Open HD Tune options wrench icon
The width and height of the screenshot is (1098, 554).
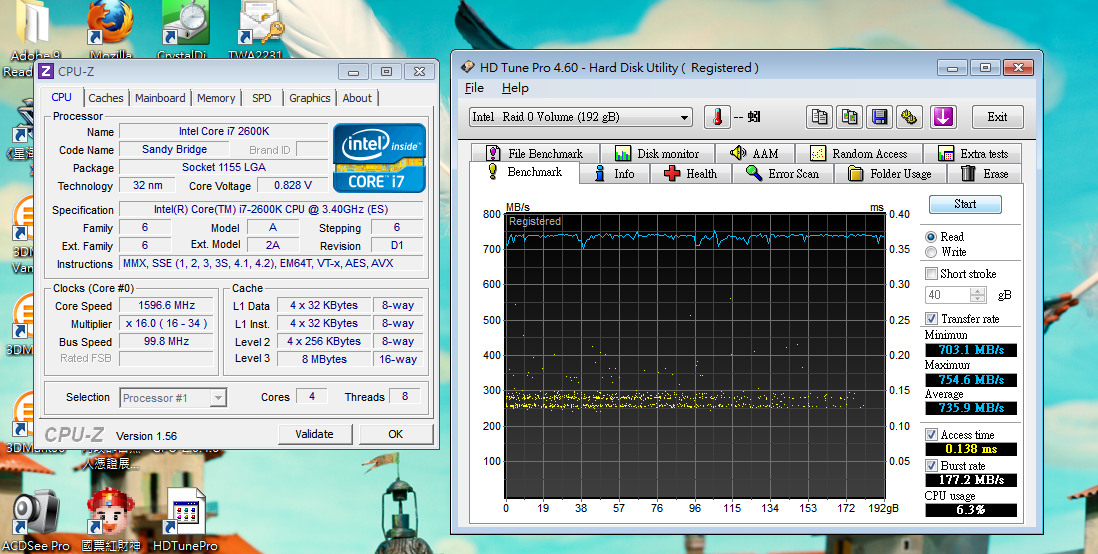pos(909,117)
